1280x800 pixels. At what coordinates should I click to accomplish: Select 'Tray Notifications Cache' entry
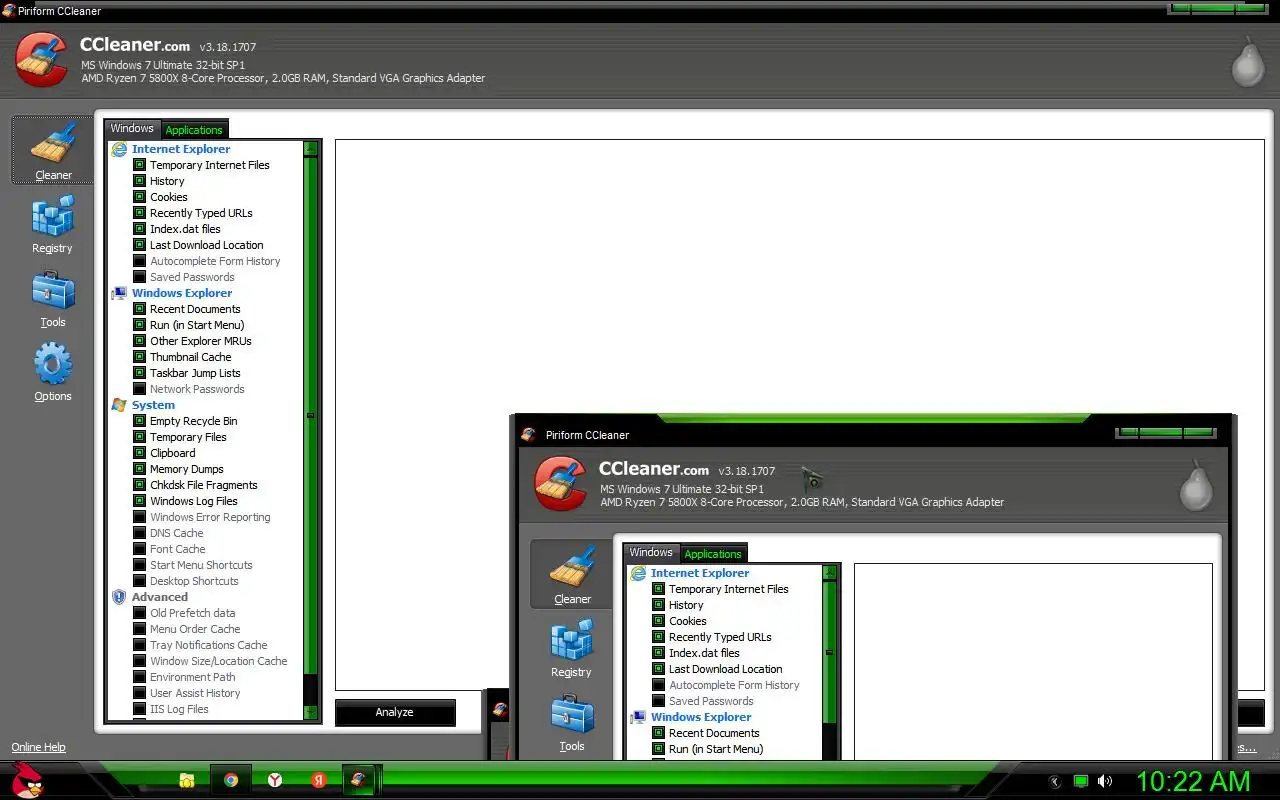(209, 645)
